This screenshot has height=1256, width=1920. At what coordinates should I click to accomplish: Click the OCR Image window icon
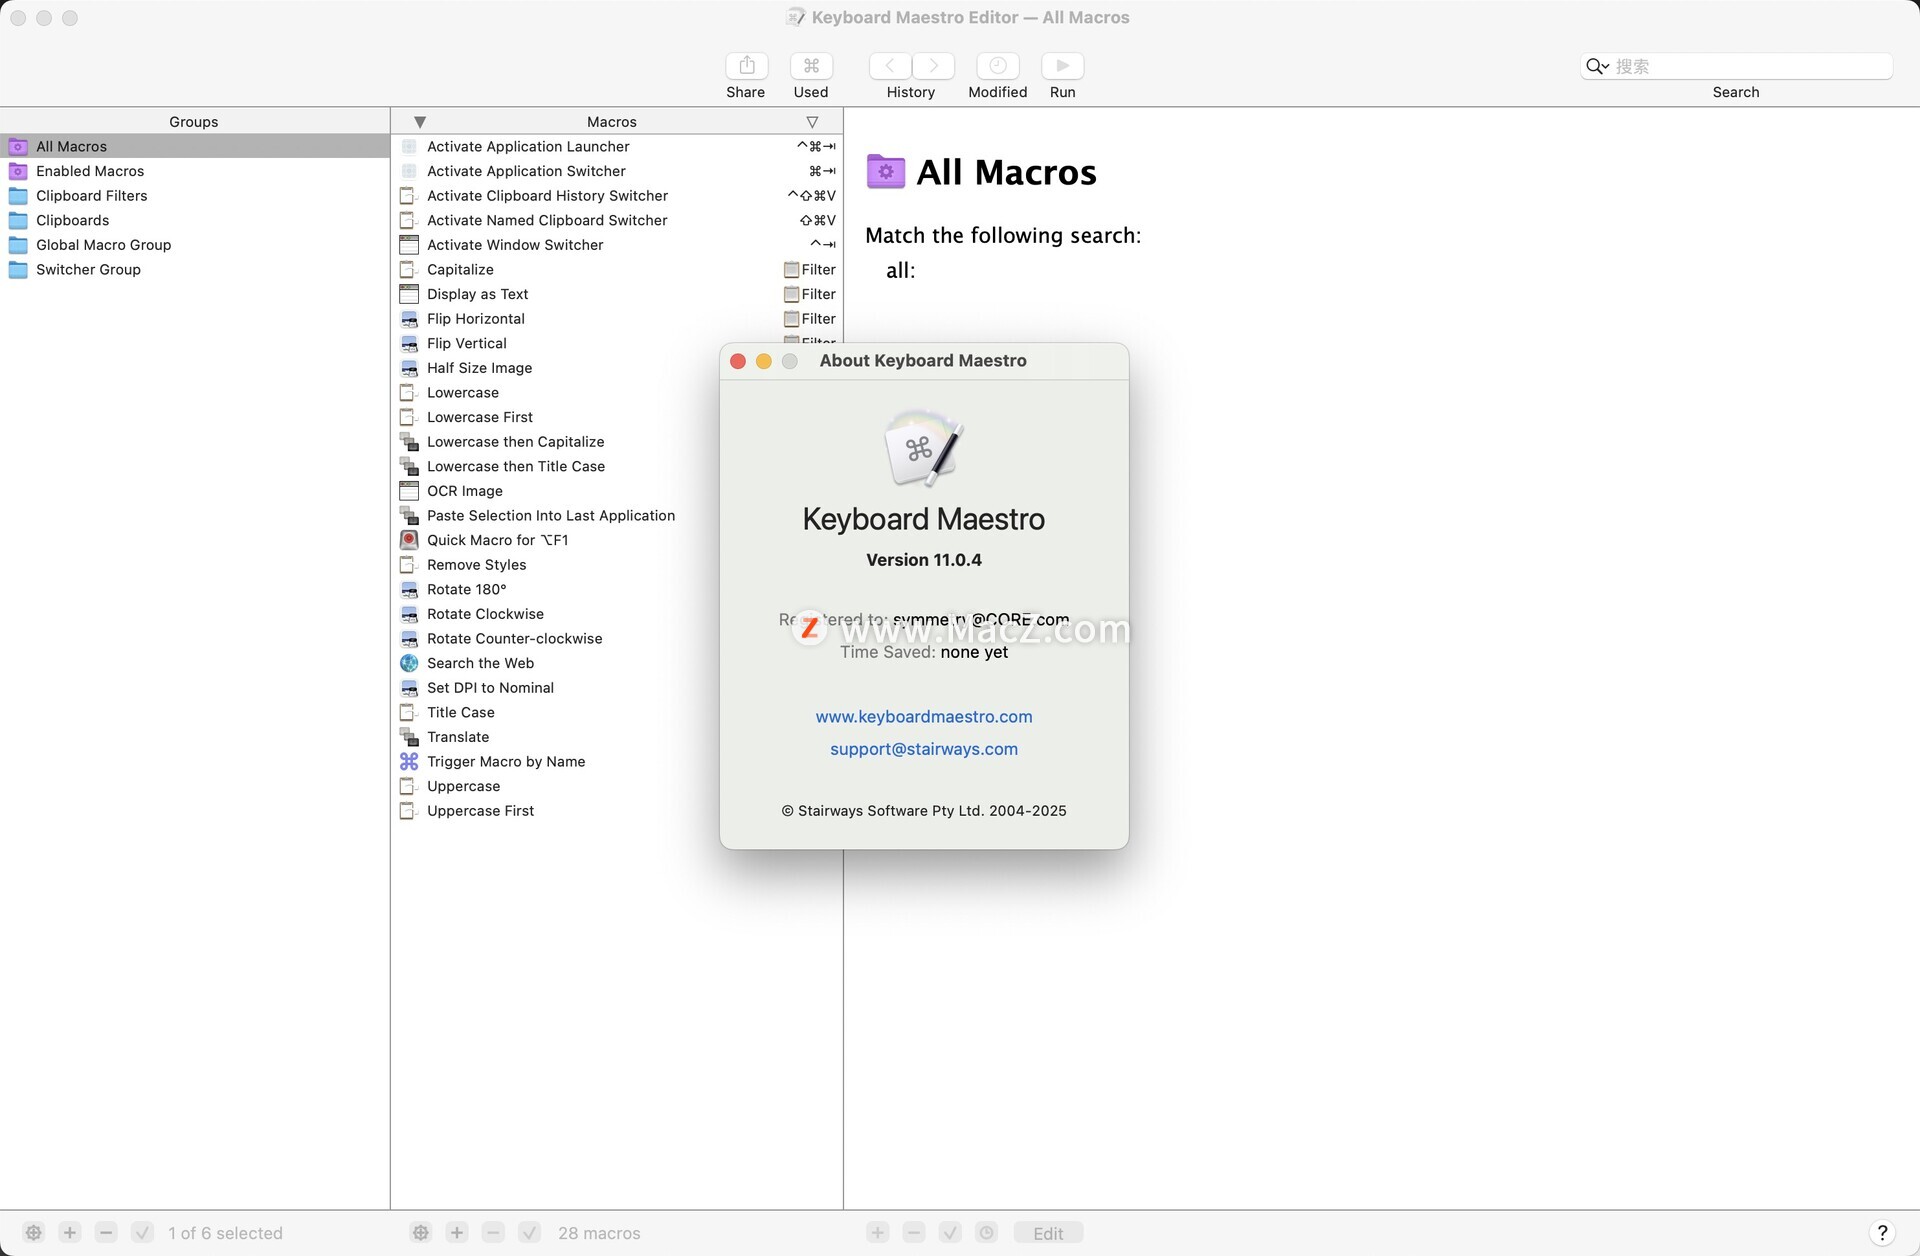click(408, 491)
